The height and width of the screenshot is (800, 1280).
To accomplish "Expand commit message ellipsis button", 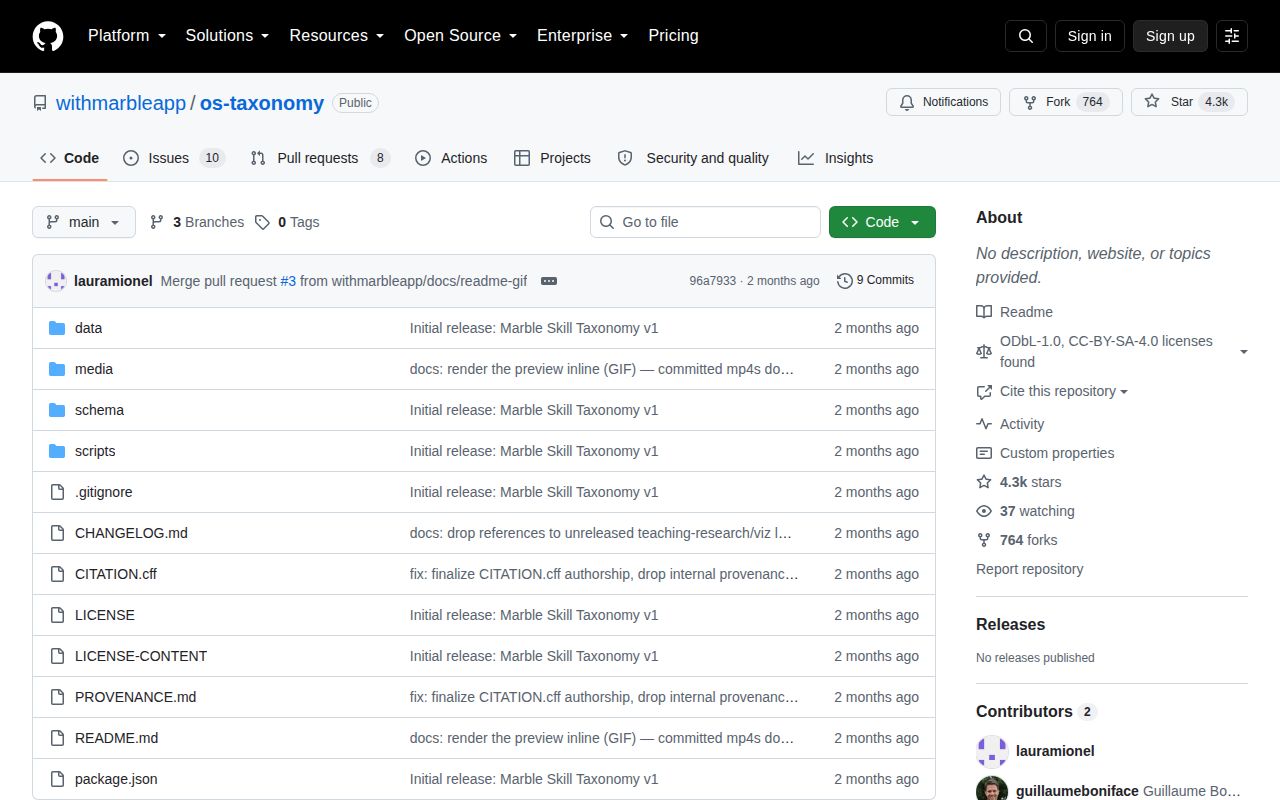I will tap(549, 281).
